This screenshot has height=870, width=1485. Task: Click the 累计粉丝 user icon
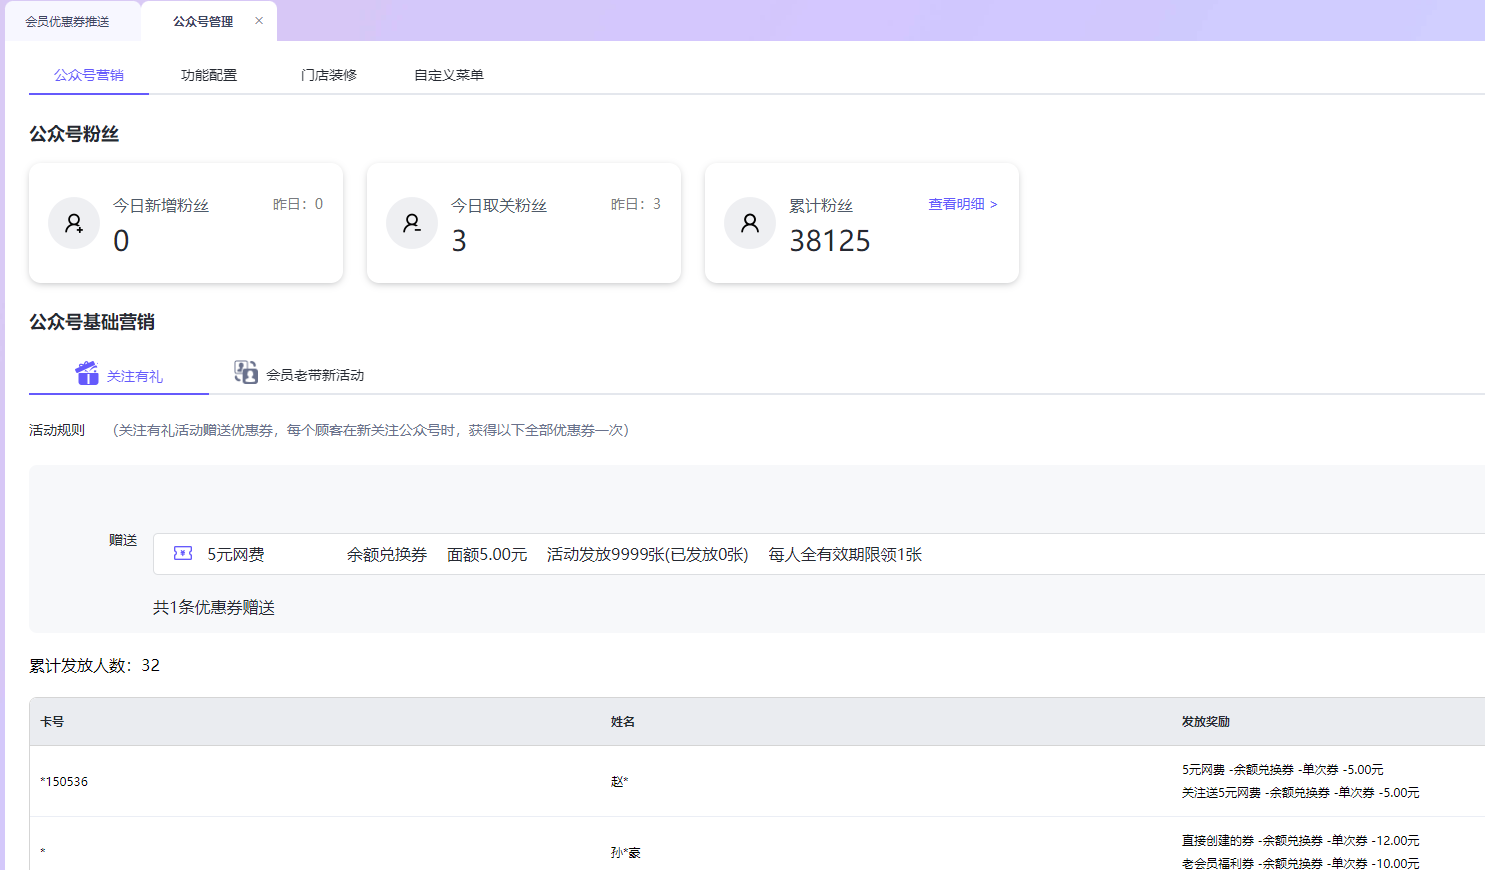(750, 223)
